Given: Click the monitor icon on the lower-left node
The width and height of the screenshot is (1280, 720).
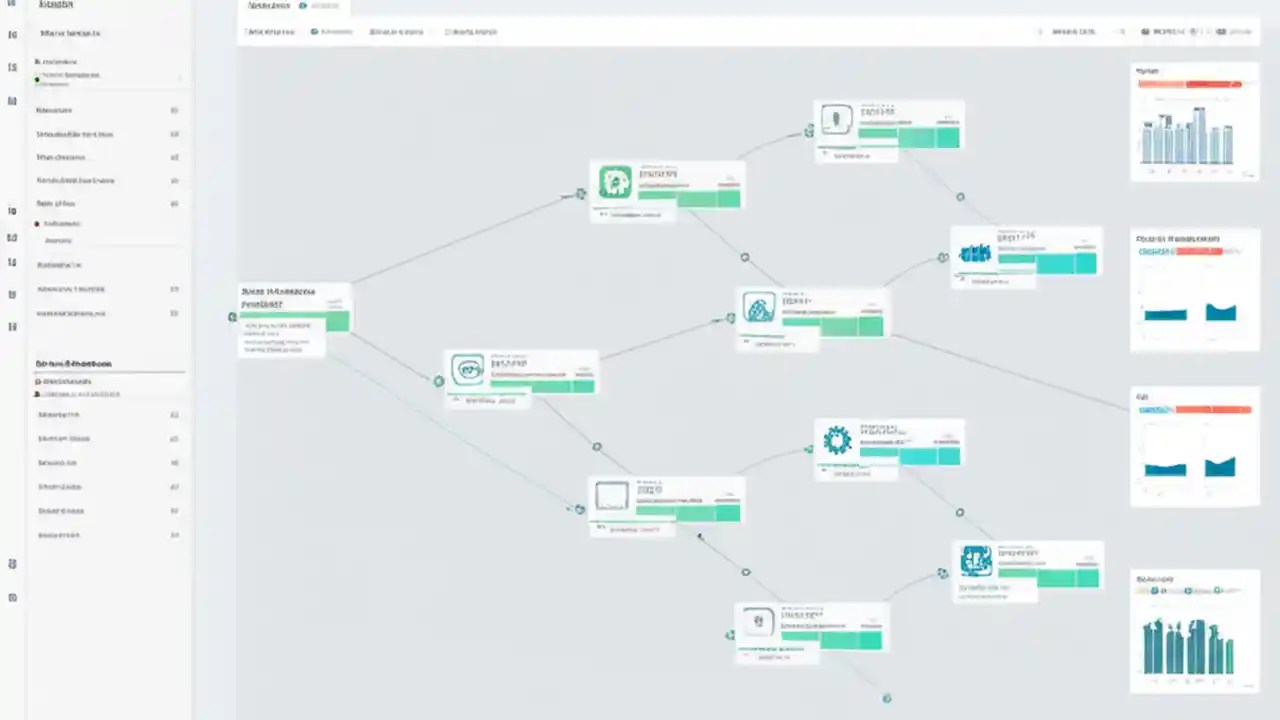Looking at the screenshot, I should (611, 494).
